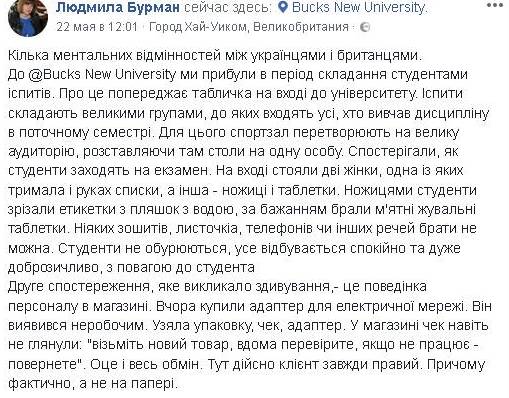509x398 pixels.
Task: Click the final line "фактично, а не на папері"
Action: click(x=91, y=384)
